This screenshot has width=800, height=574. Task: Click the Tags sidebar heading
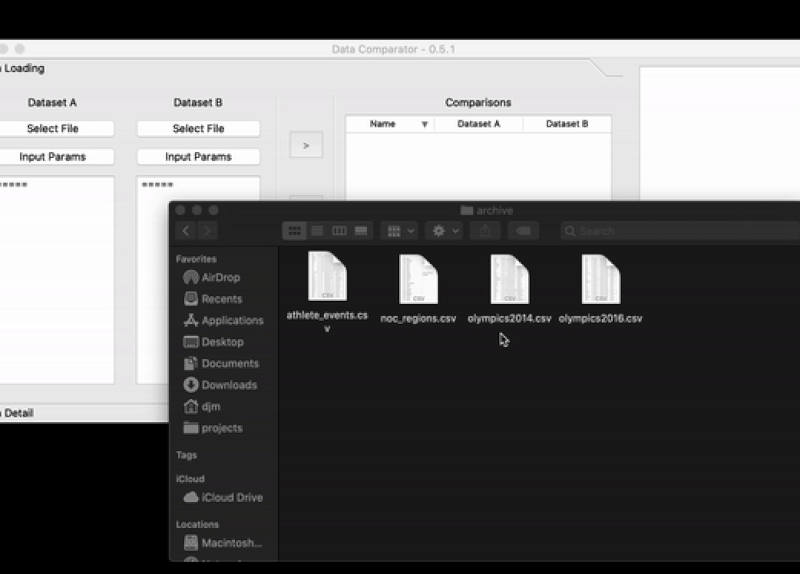(186, 455)
